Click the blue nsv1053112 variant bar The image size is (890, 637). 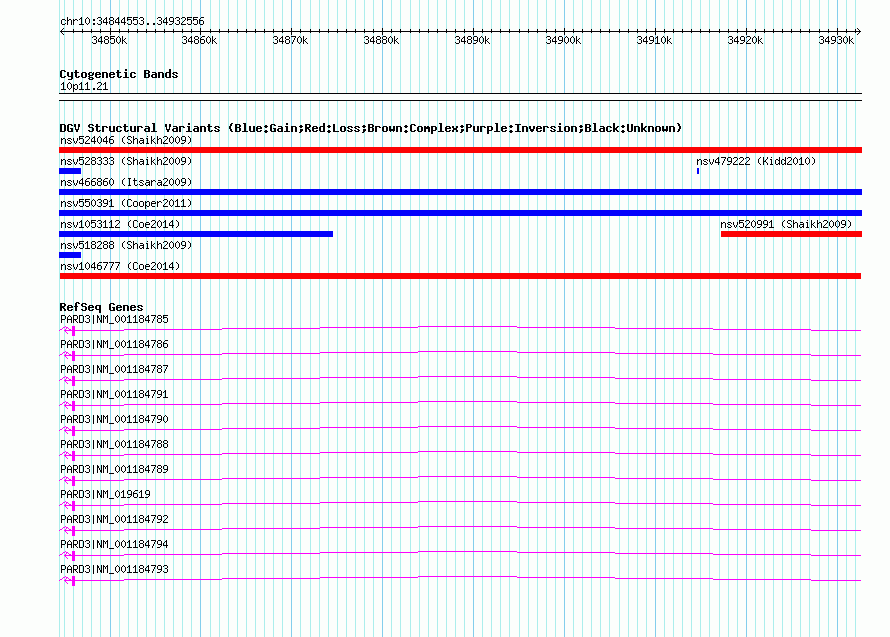pos(196,234)
